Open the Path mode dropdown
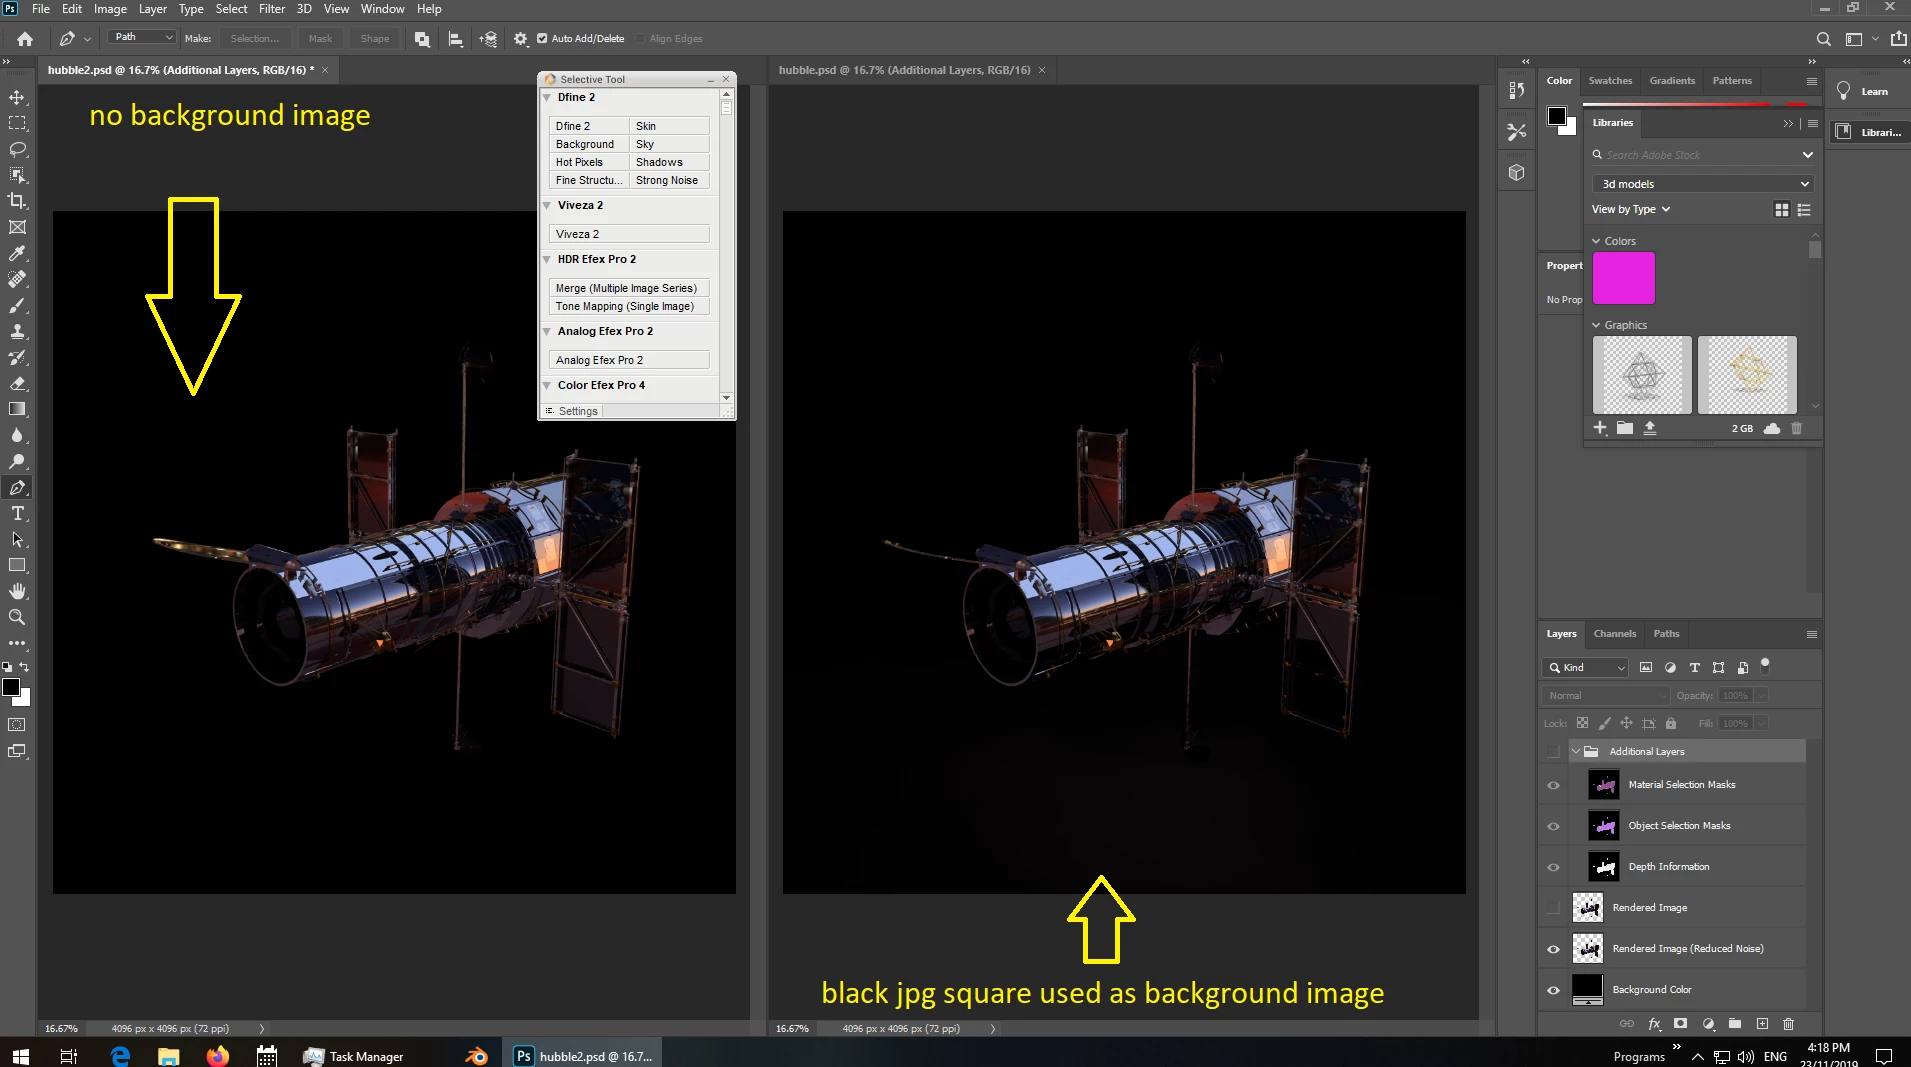The height and width of the screenshot is (1067, 1911). click(143, 38)
